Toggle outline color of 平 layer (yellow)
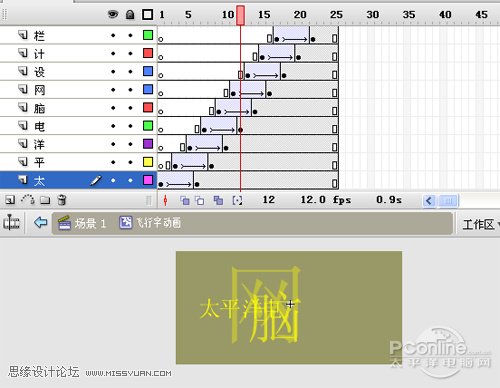 pos(148,162)
